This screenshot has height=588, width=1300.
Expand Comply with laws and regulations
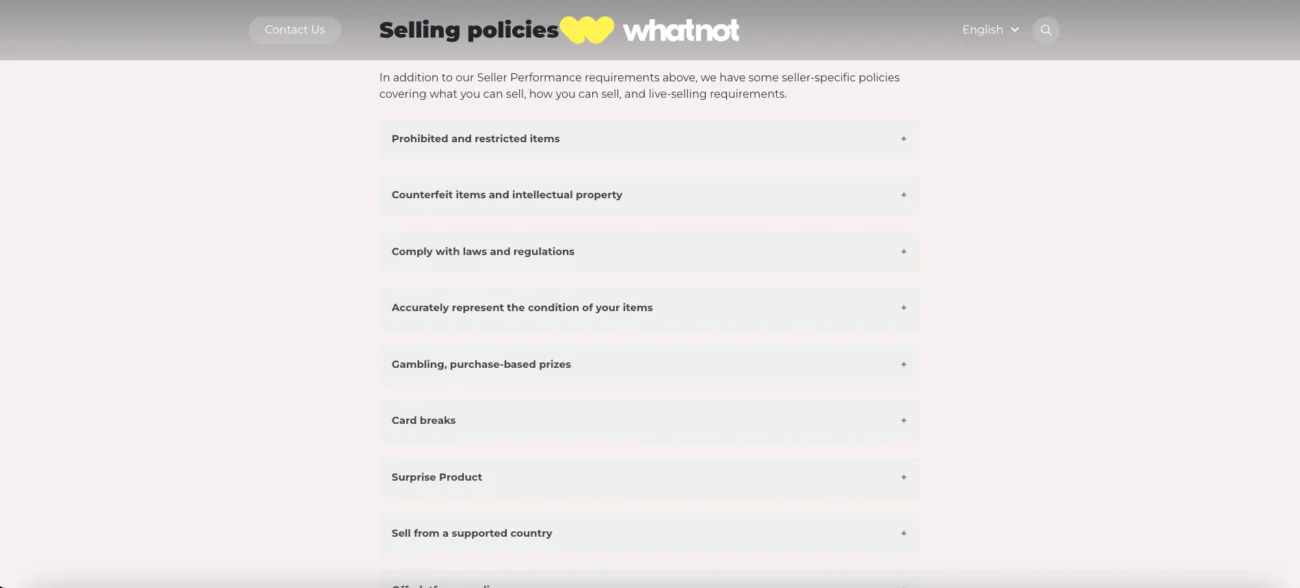tap(483, 252)
